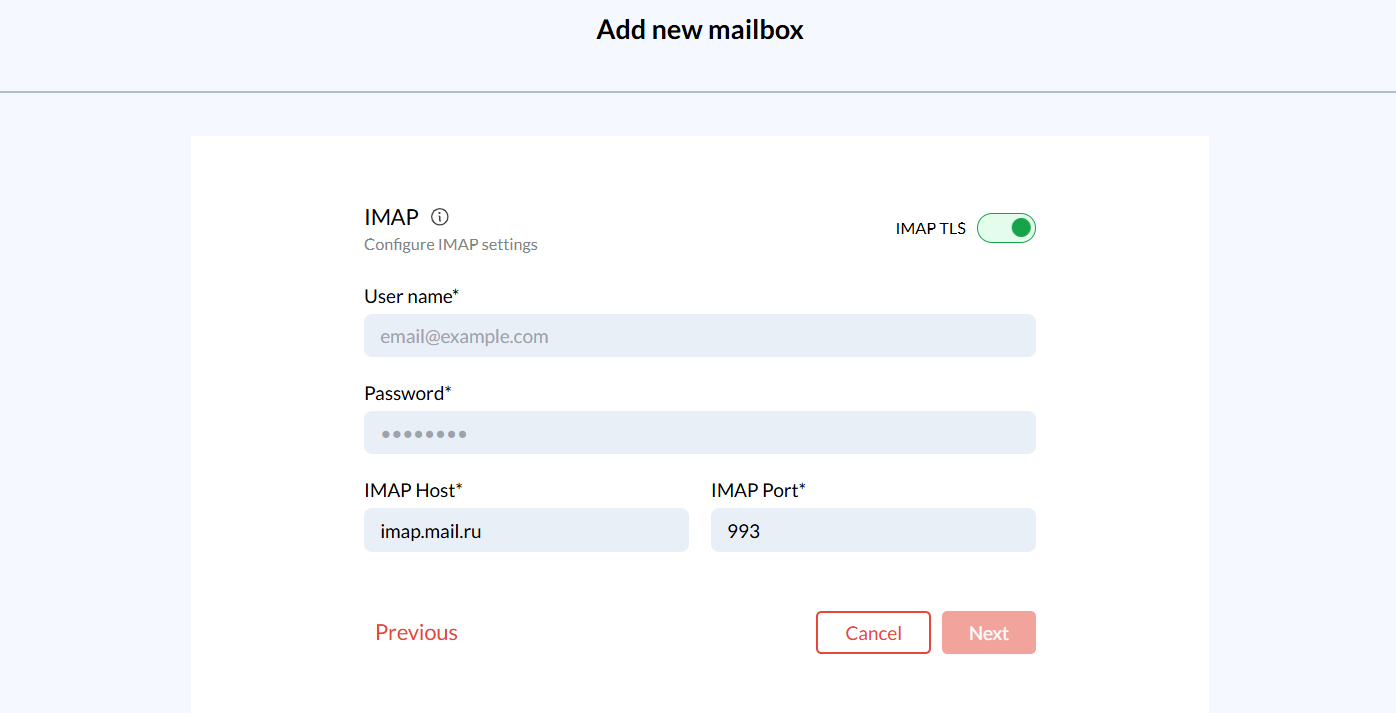Screen dimensions: 1396x713
Task: Click IMAP Host field containing imap.mail.ru
Action: click(x=526, y=530)
